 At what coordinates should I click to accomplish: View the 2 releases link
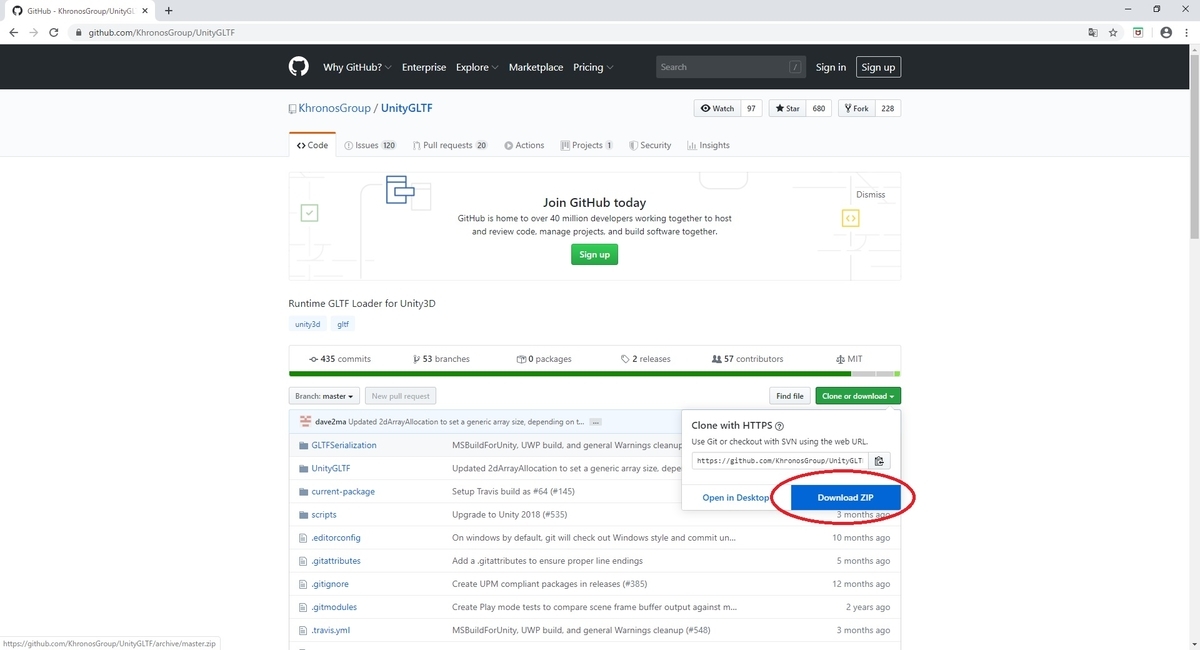click(x=645, y=359)
